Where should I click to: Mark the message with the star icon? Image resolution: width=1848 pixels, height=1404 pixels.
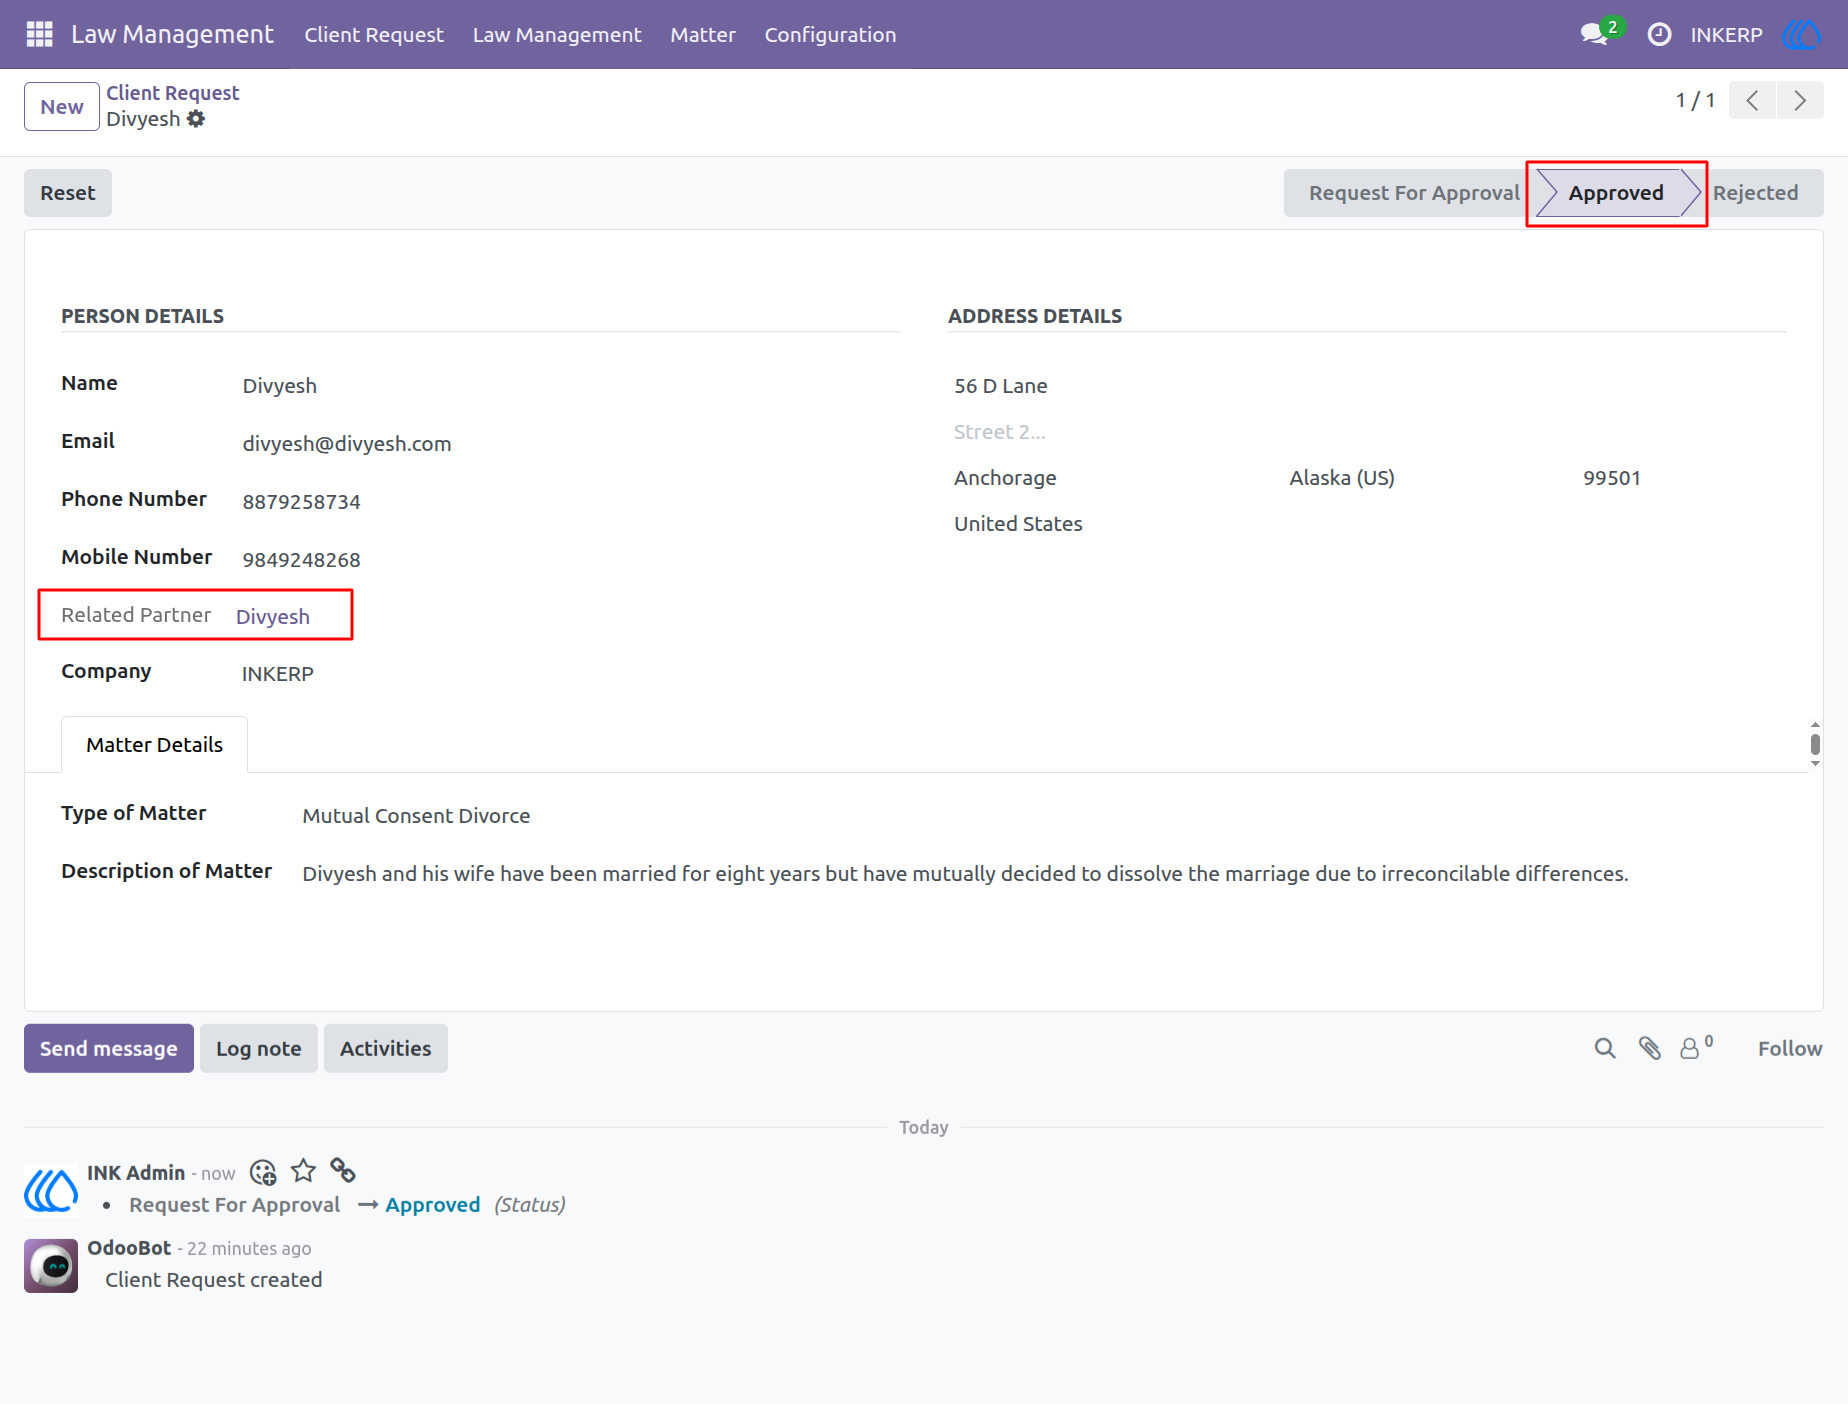pos(304,1171)
